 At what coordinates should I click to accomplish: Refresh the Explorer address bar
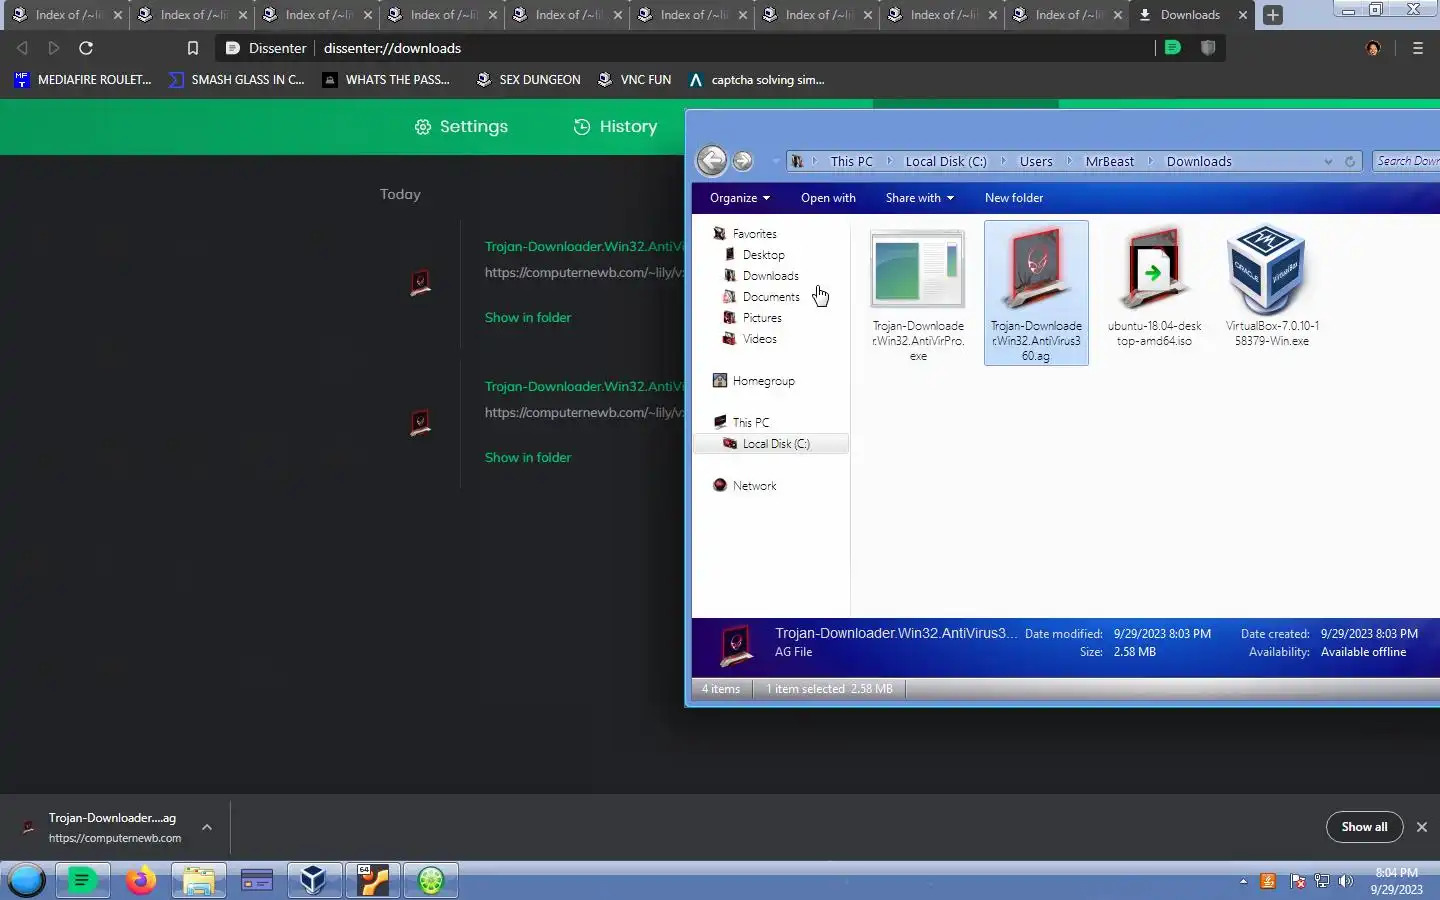[1350, 161]
